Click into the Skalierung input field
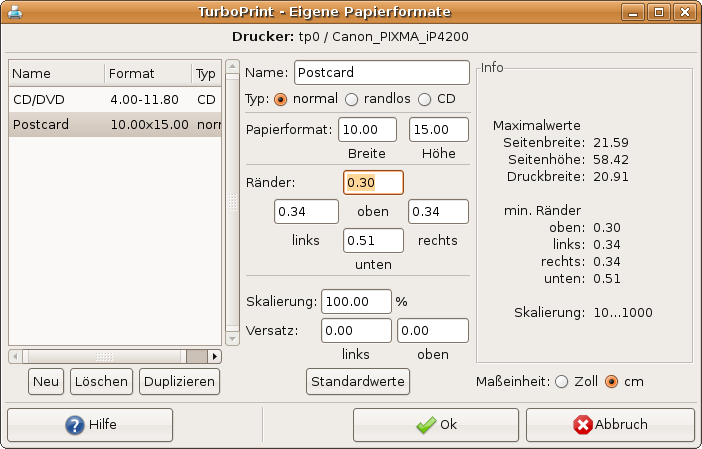The image size is (702, 449). [355, 301]
